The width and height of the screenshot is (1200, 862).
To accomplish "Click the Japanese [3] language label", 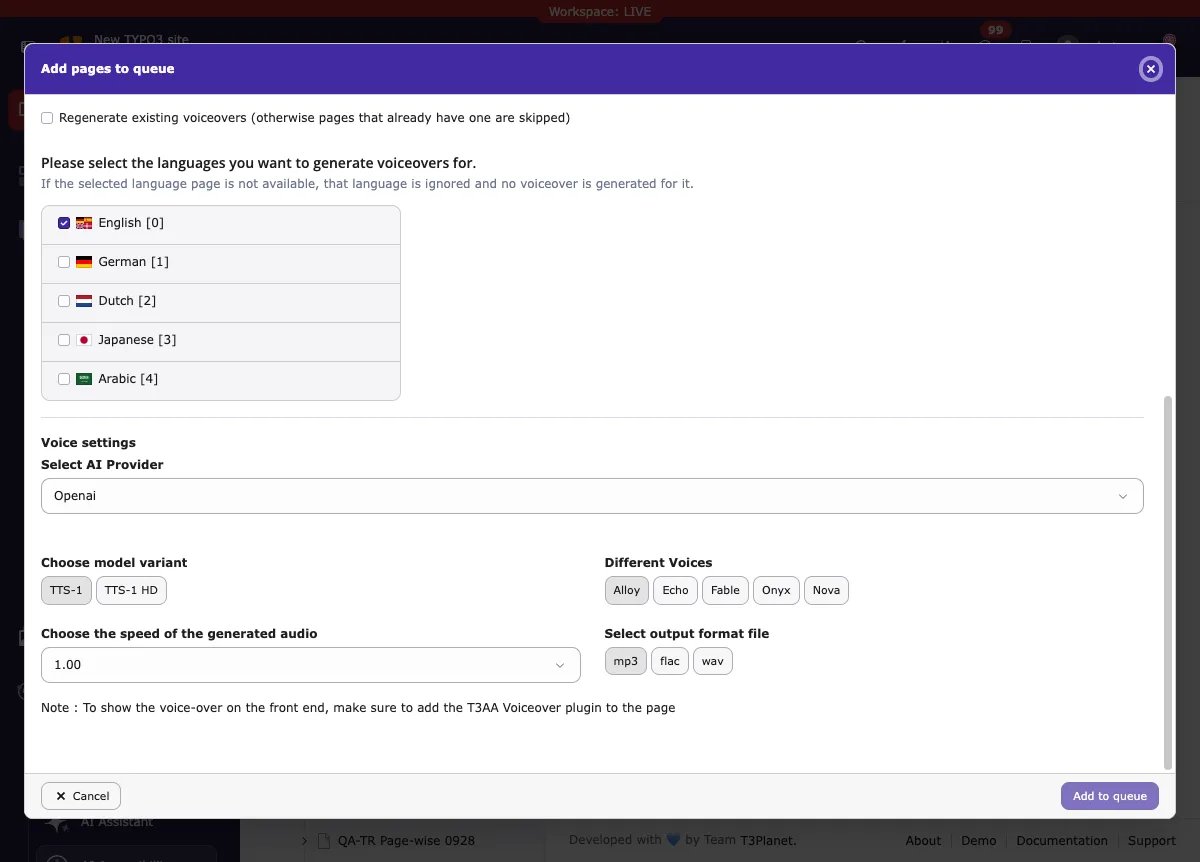I will point(137,340).
